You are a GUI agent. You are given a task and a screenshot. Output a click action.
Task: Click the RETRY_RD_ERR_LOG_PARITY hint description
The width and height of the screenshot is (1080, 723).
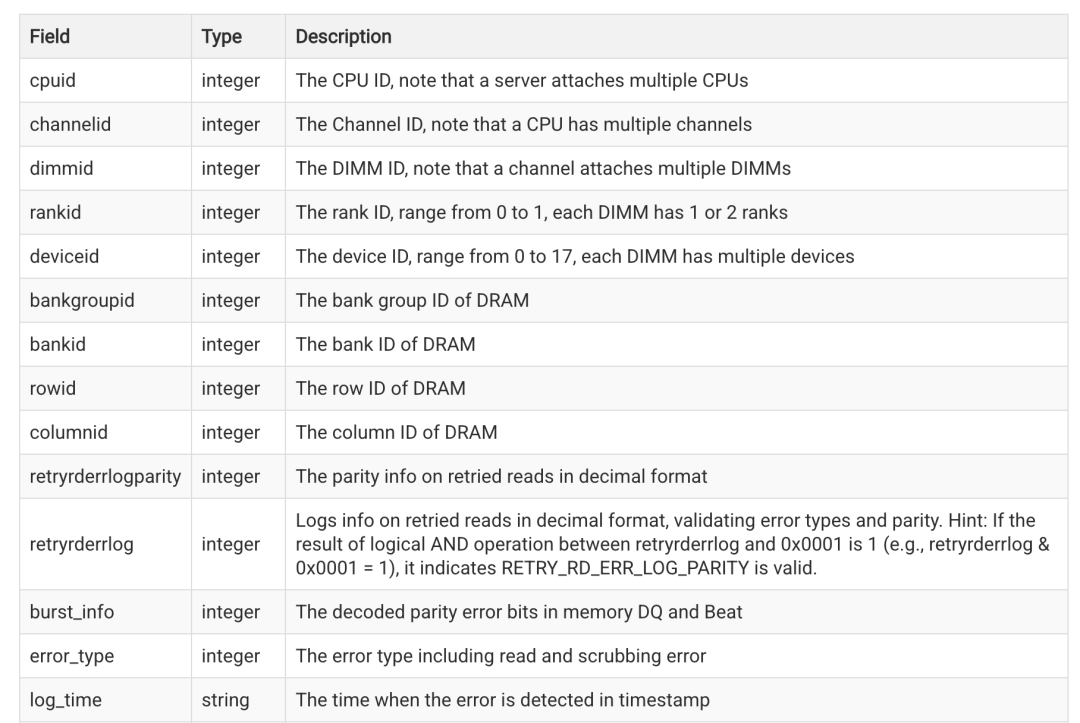click(672, 544)
